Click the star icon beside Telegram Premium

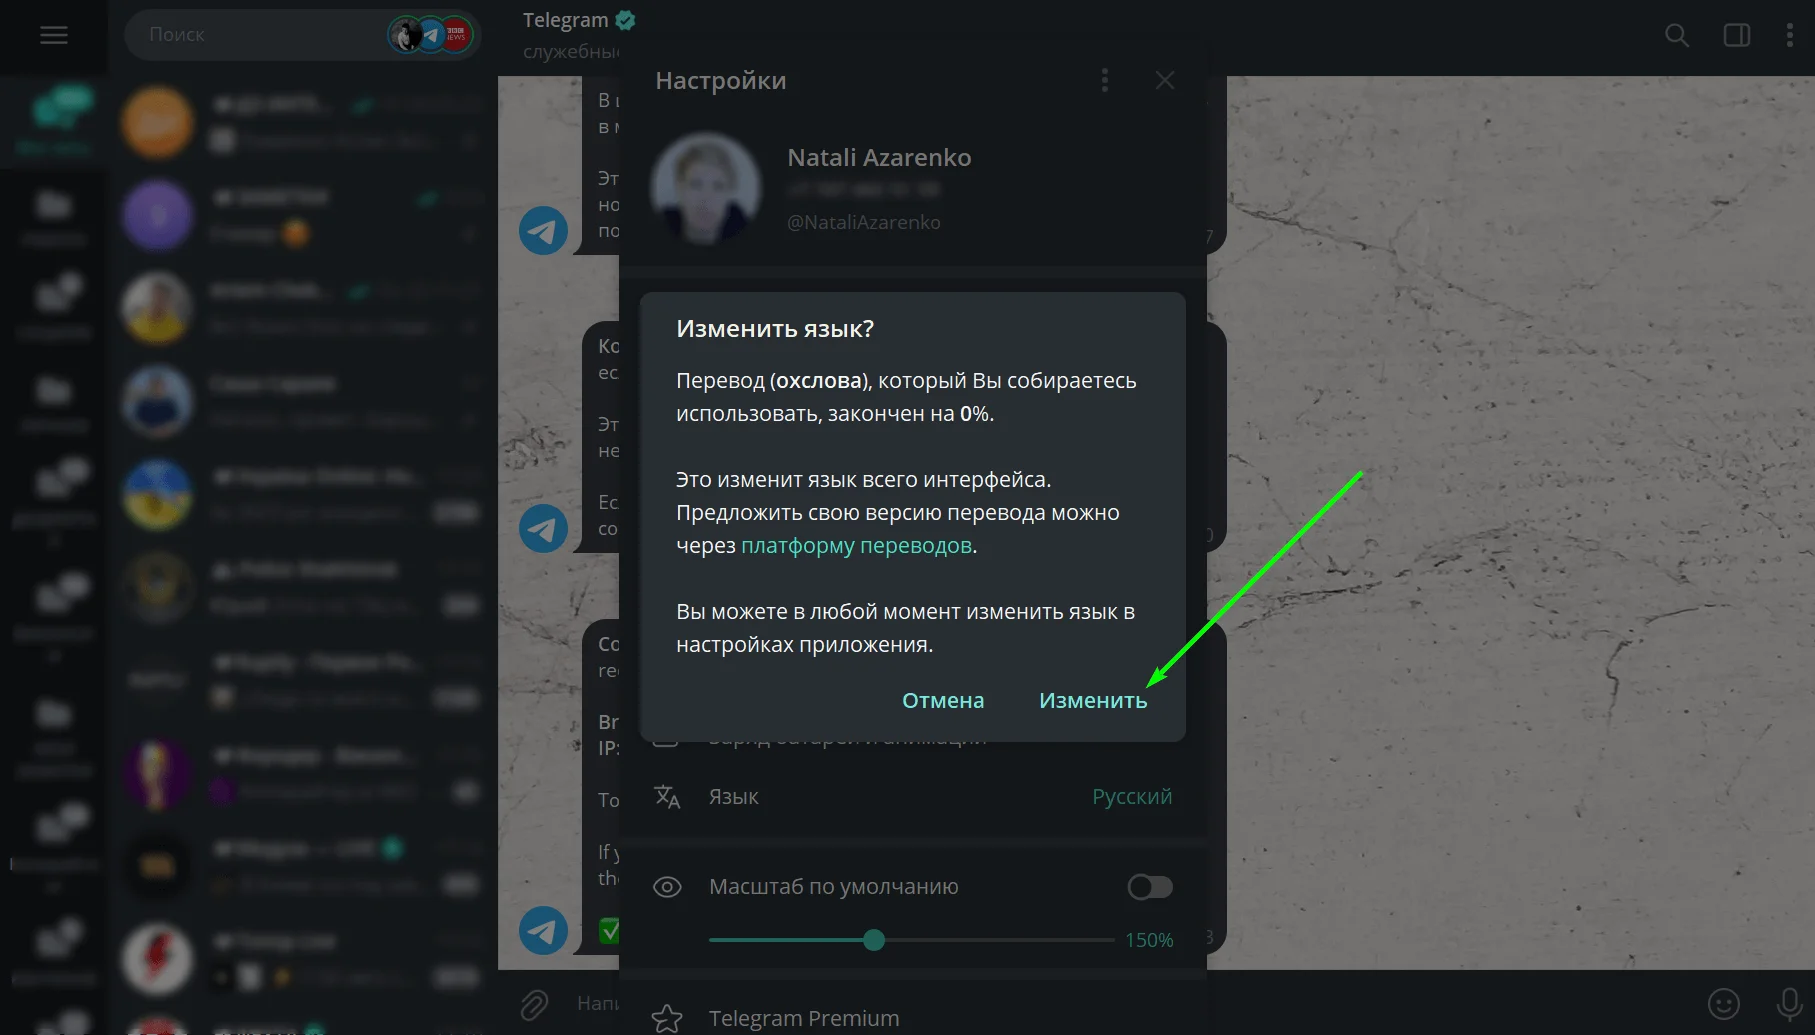667,1018
